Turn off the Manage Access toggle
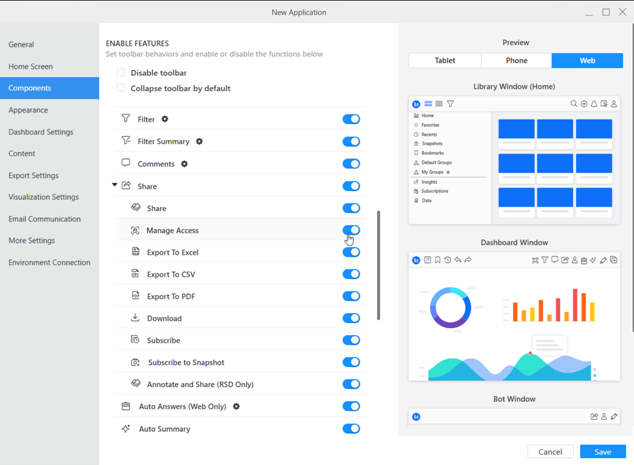The image size is (634, 465). coord(351,230)
